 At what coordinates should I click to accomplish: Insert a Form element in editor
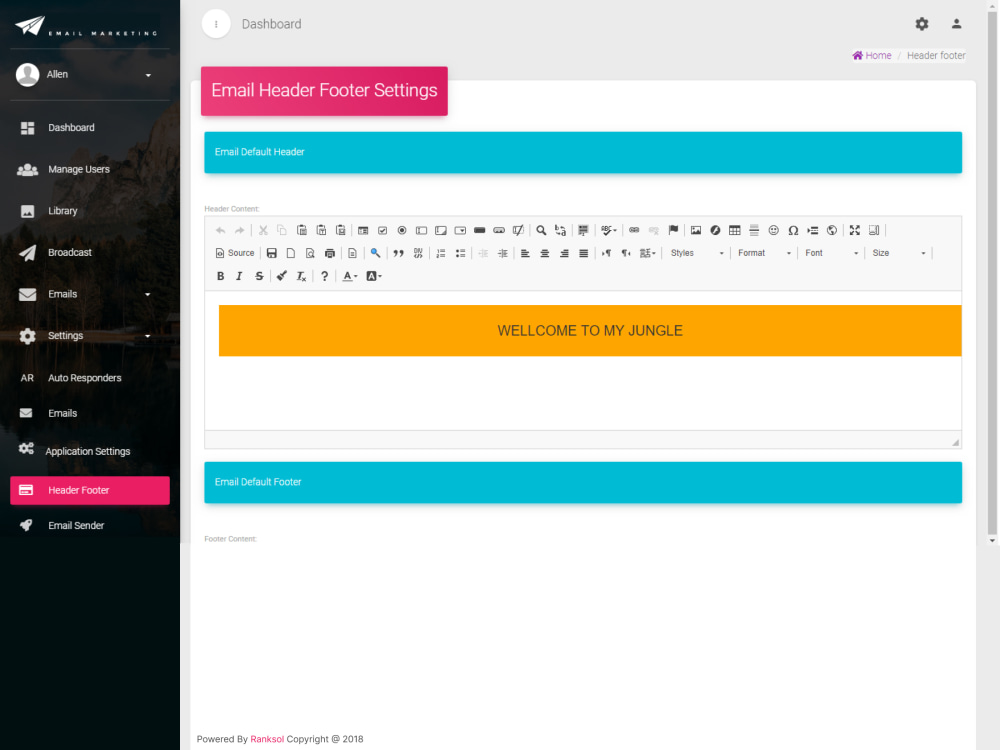[363, 230]
